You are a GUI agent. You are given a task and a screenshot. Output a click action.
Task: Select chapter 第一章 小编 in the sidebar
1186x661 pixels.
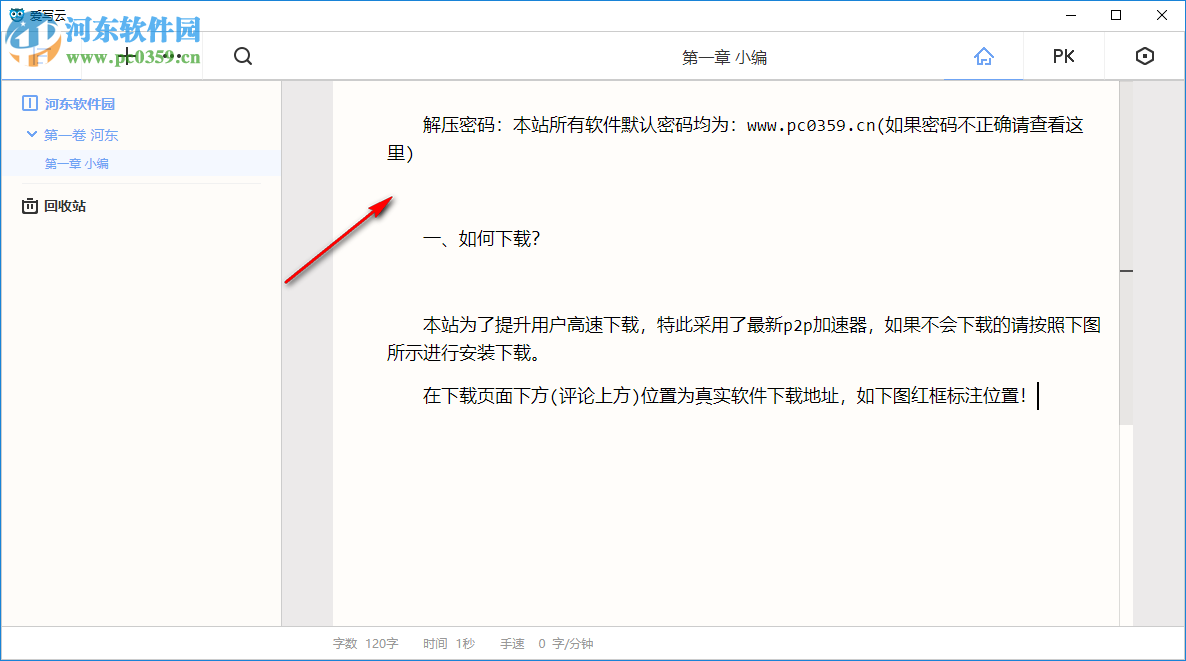coord(75,163)
